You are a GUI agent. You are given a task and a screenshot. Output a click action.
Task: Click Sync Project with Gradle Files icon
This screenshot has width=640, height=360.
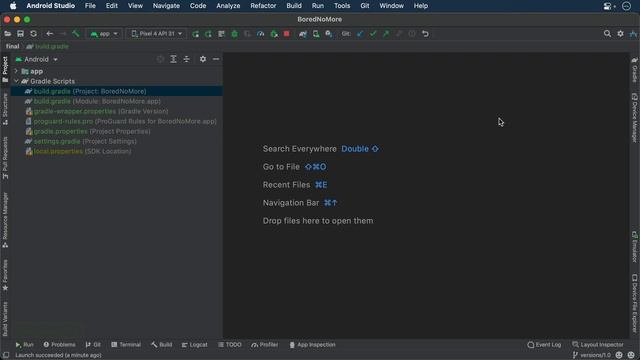(x=302, y=34)
